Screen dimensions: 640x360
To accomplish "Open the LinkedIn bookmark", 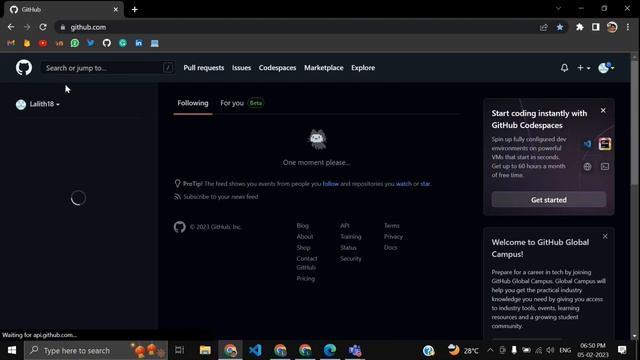I will [139, 43].
